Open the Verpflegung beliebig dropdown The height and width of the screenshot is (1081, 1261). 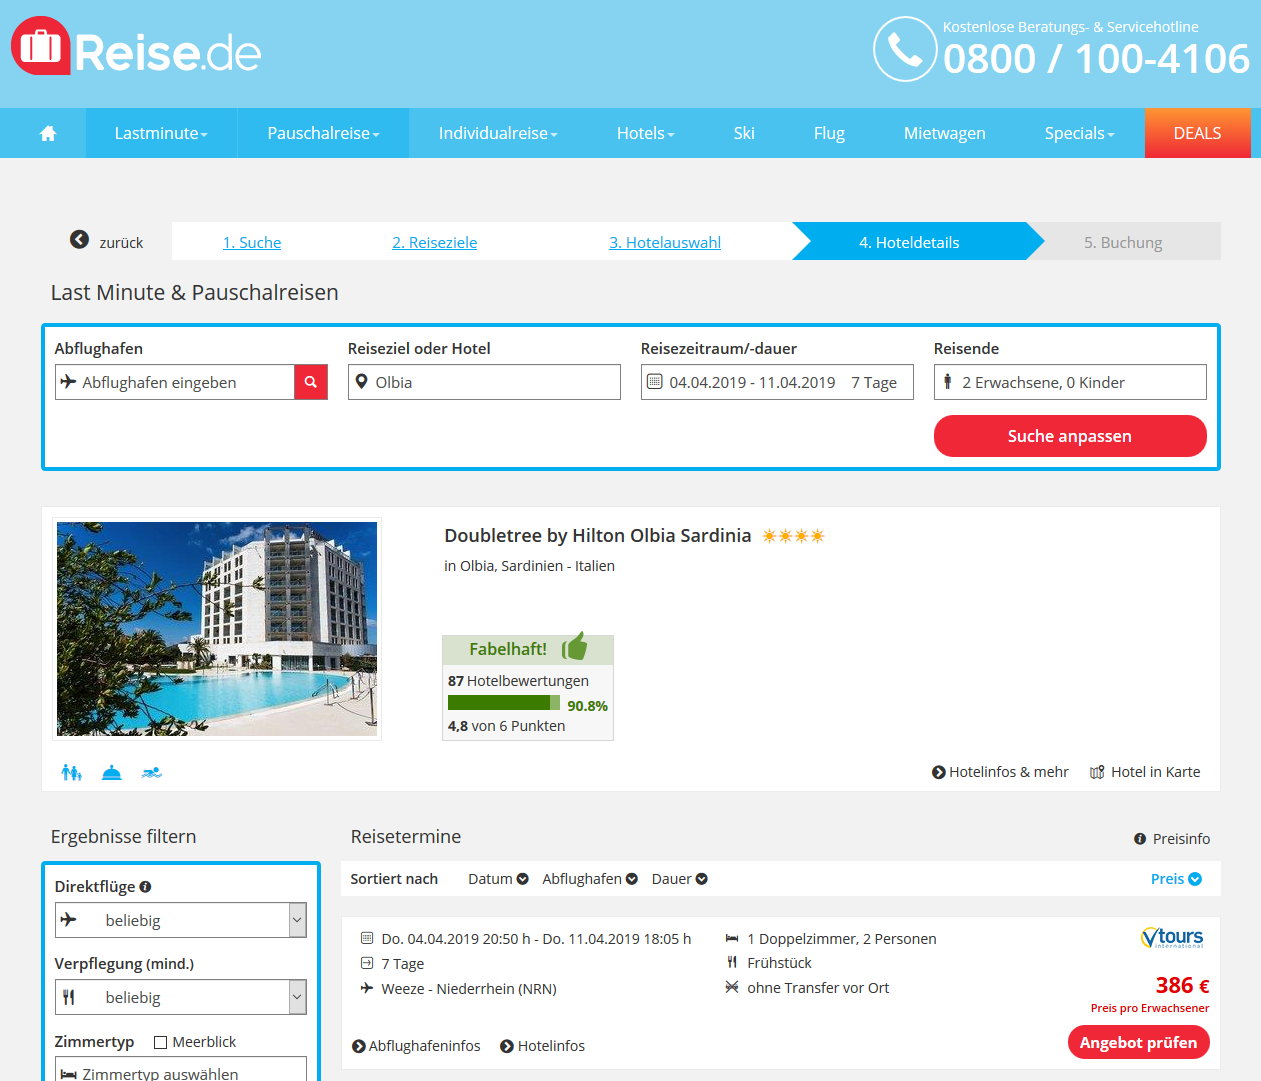tap(181, 997)
